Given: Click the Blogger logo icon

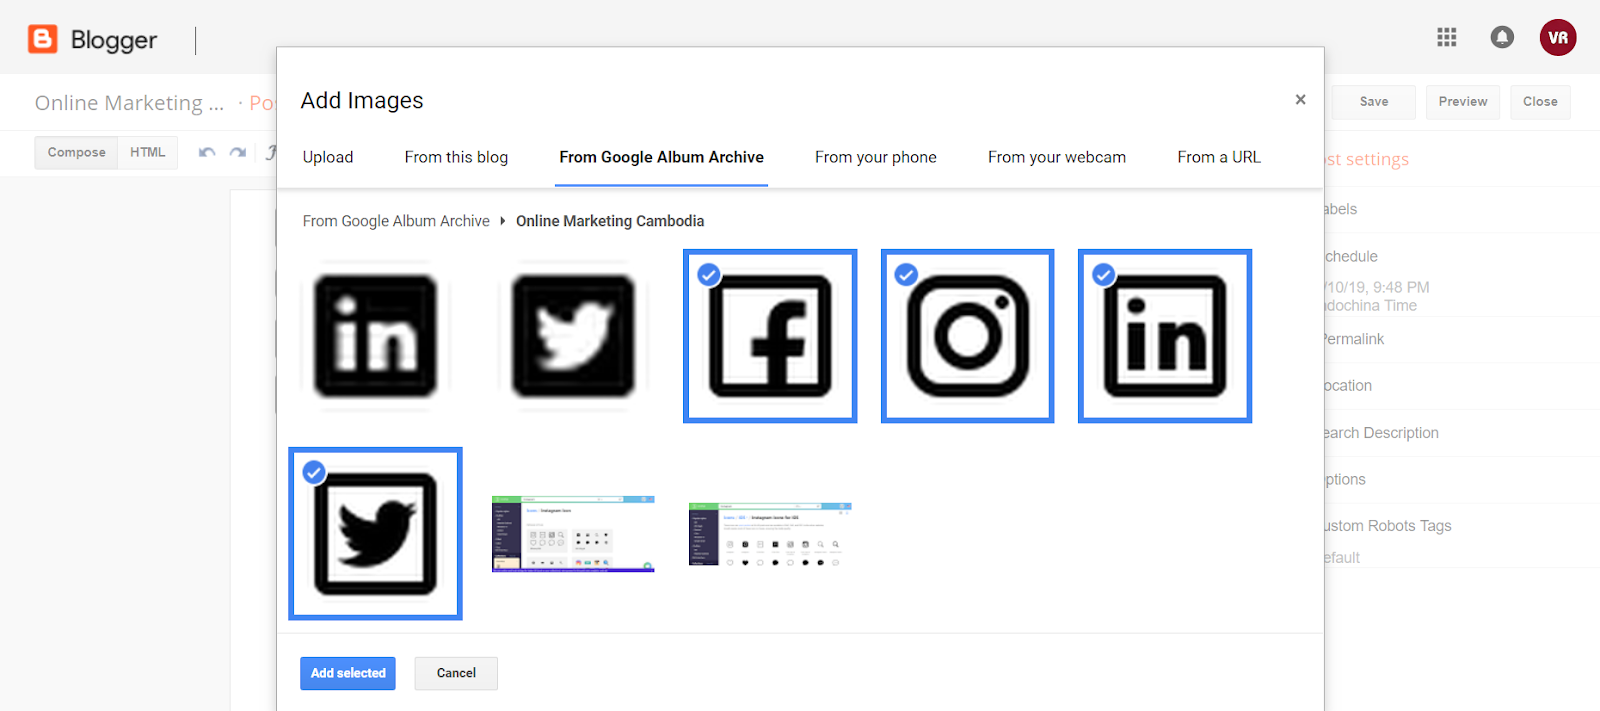Looking at the screenshot, I should click(42, 37).
